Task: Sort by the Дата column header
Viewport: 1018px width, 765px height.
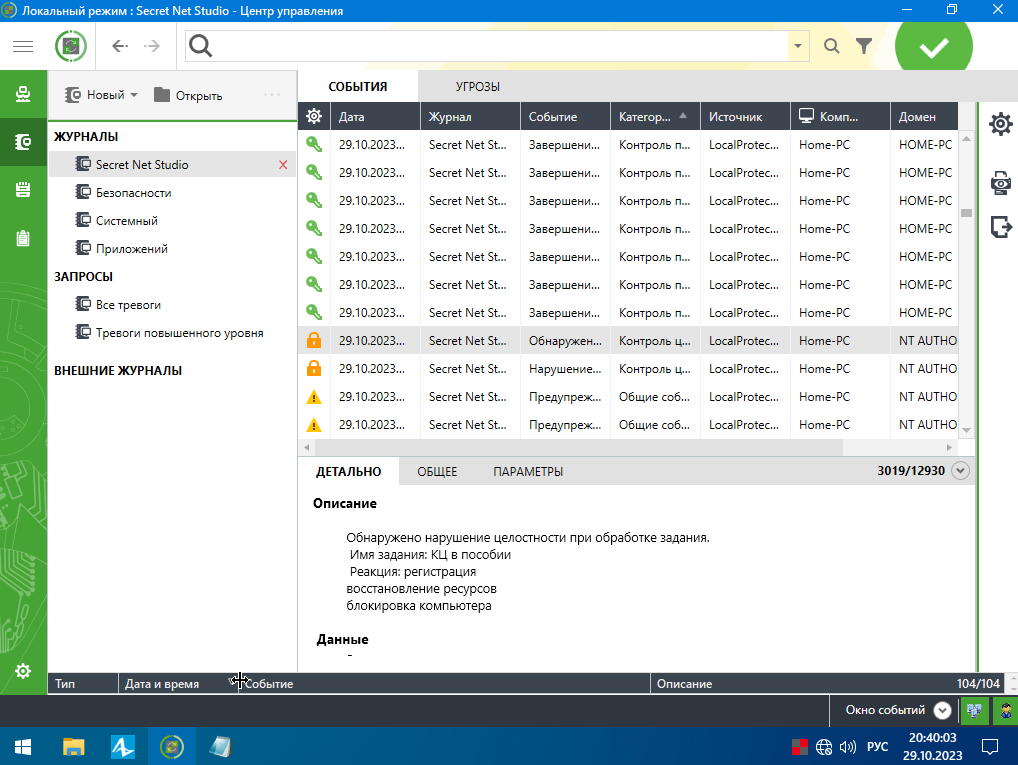Action: pyautogui.click(x=375, y=117)
